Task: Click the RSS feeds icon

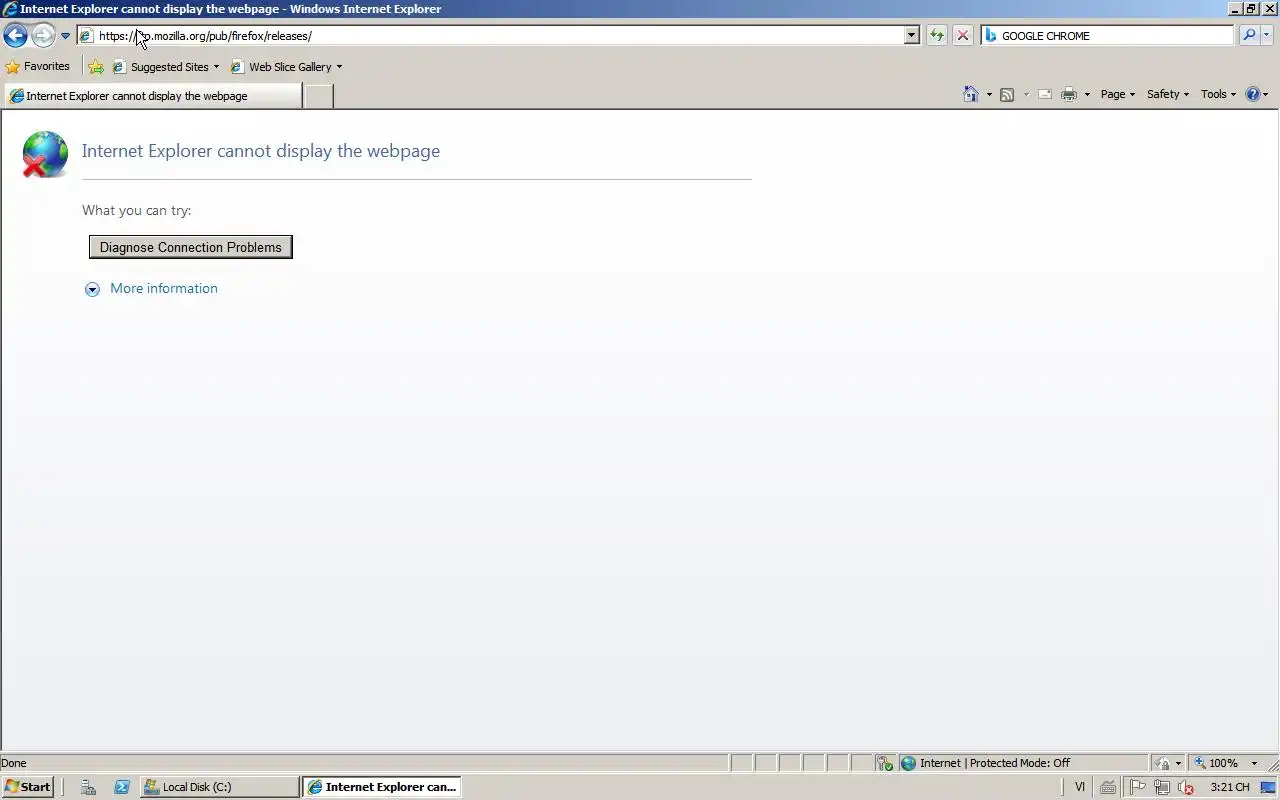Action: tap(1007, 95)
